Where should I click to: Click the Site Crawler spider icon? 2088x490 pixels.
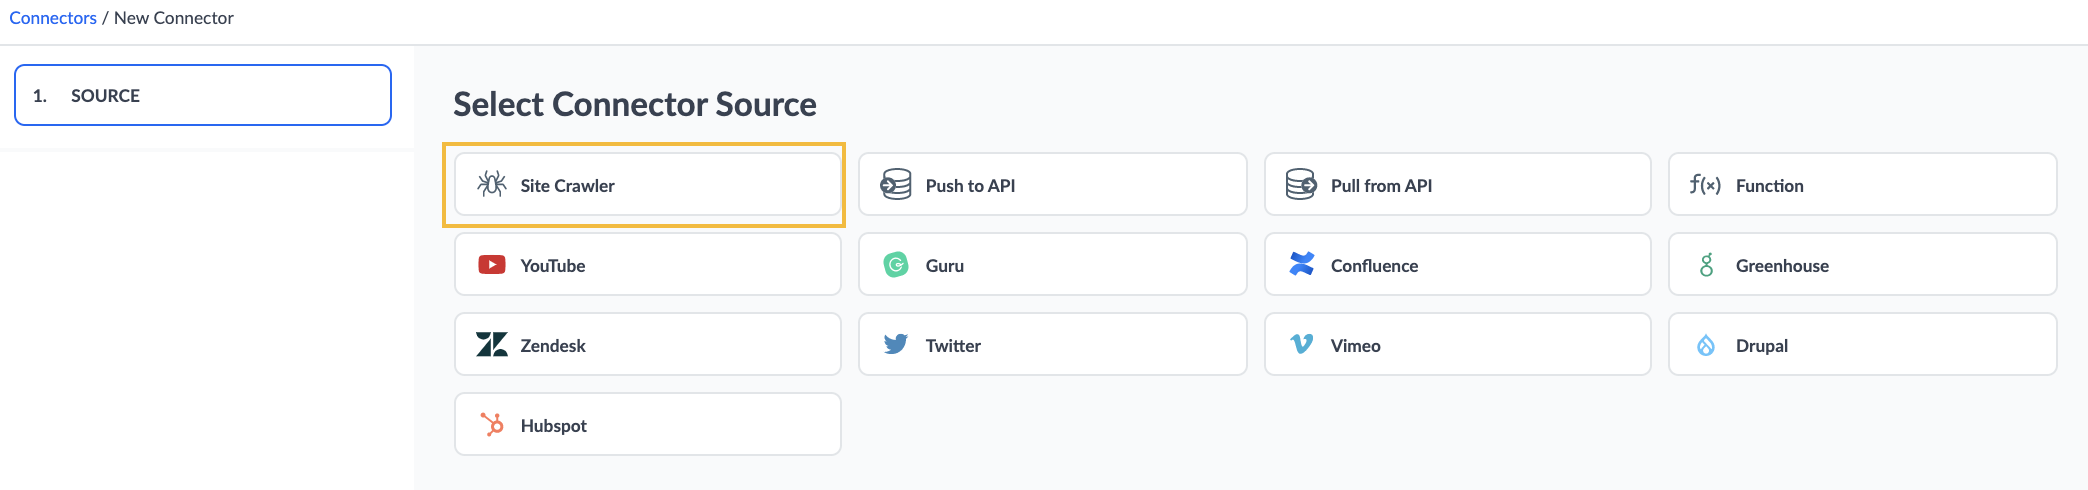pos(491,184)
